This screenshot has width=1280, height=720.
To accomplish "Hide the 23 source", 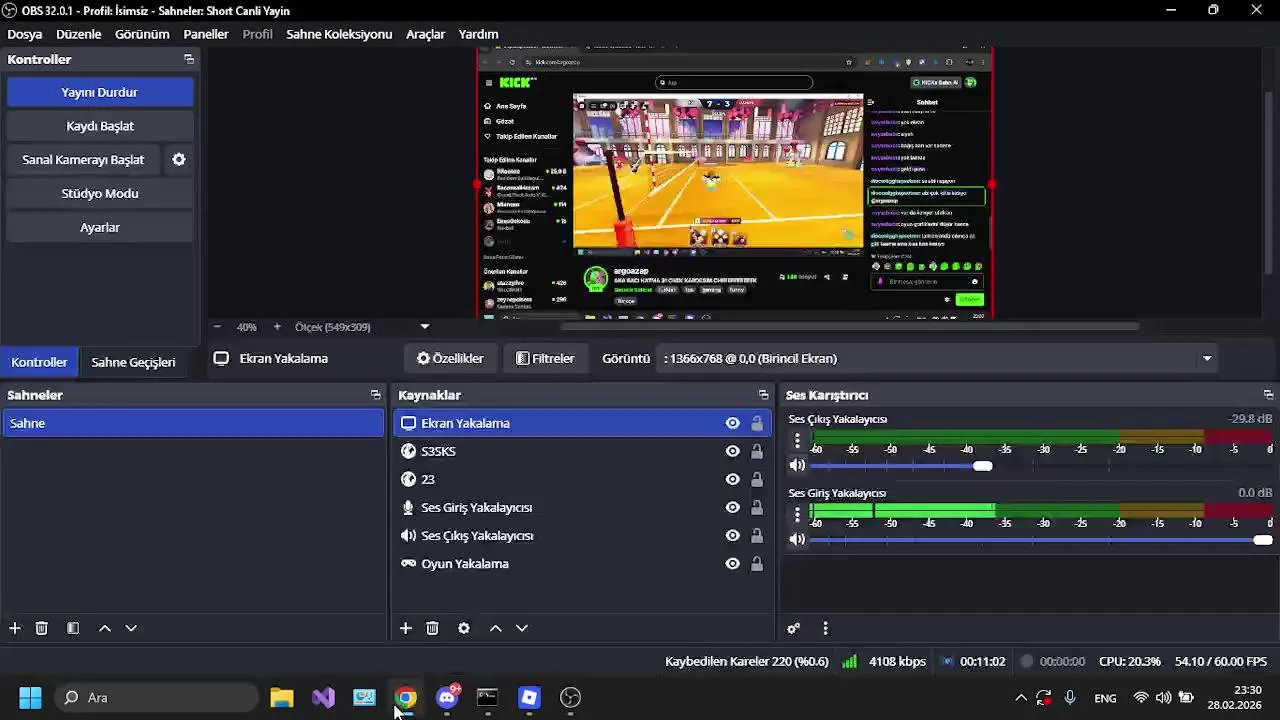I will coord(733,479).
